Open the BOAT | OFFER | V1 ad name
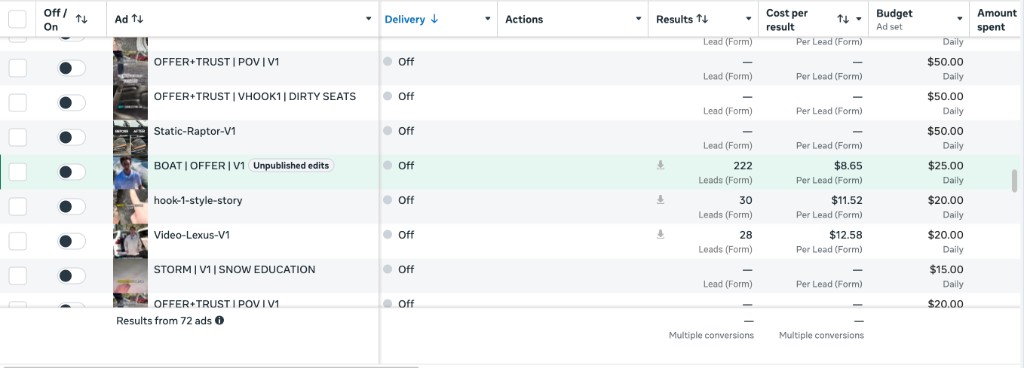Screen dimensions: 1024x368 (x=199, y=166)
